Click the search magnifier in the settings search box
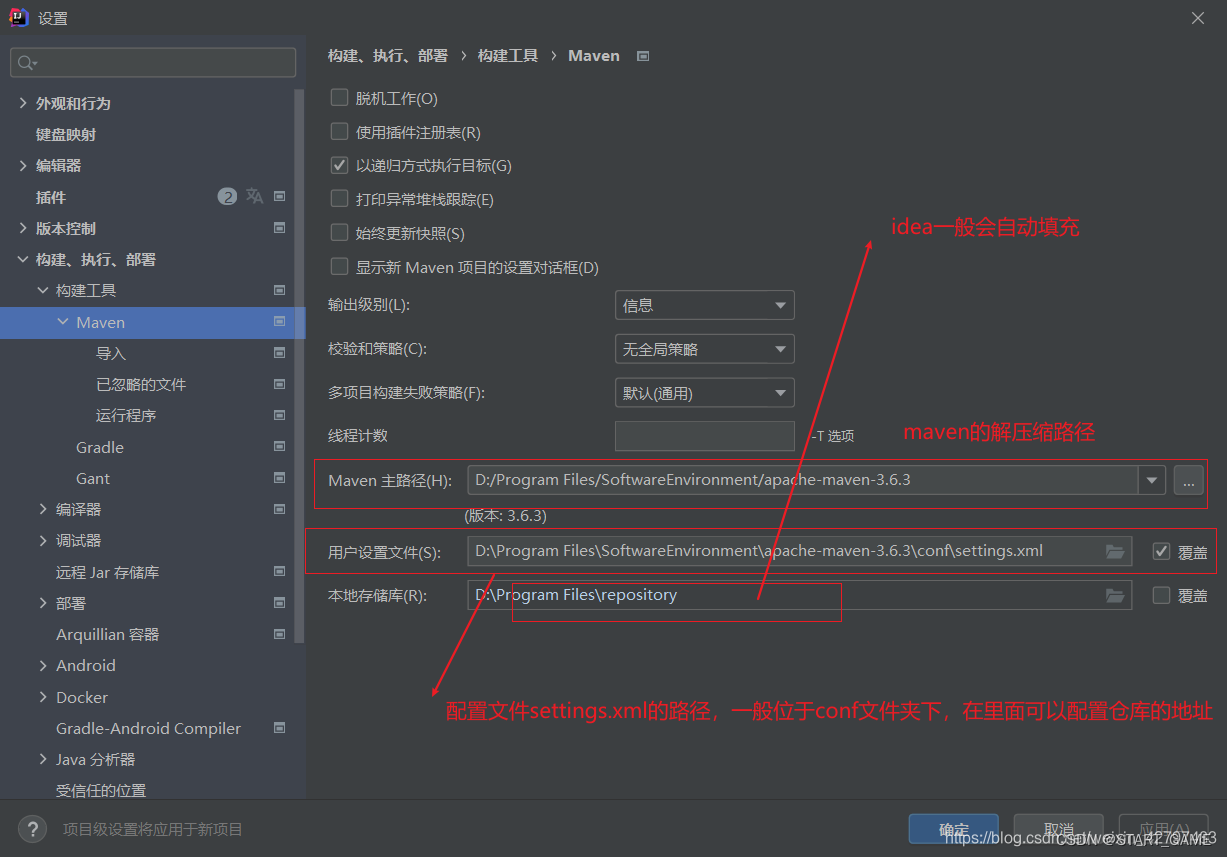 point(23,62)
